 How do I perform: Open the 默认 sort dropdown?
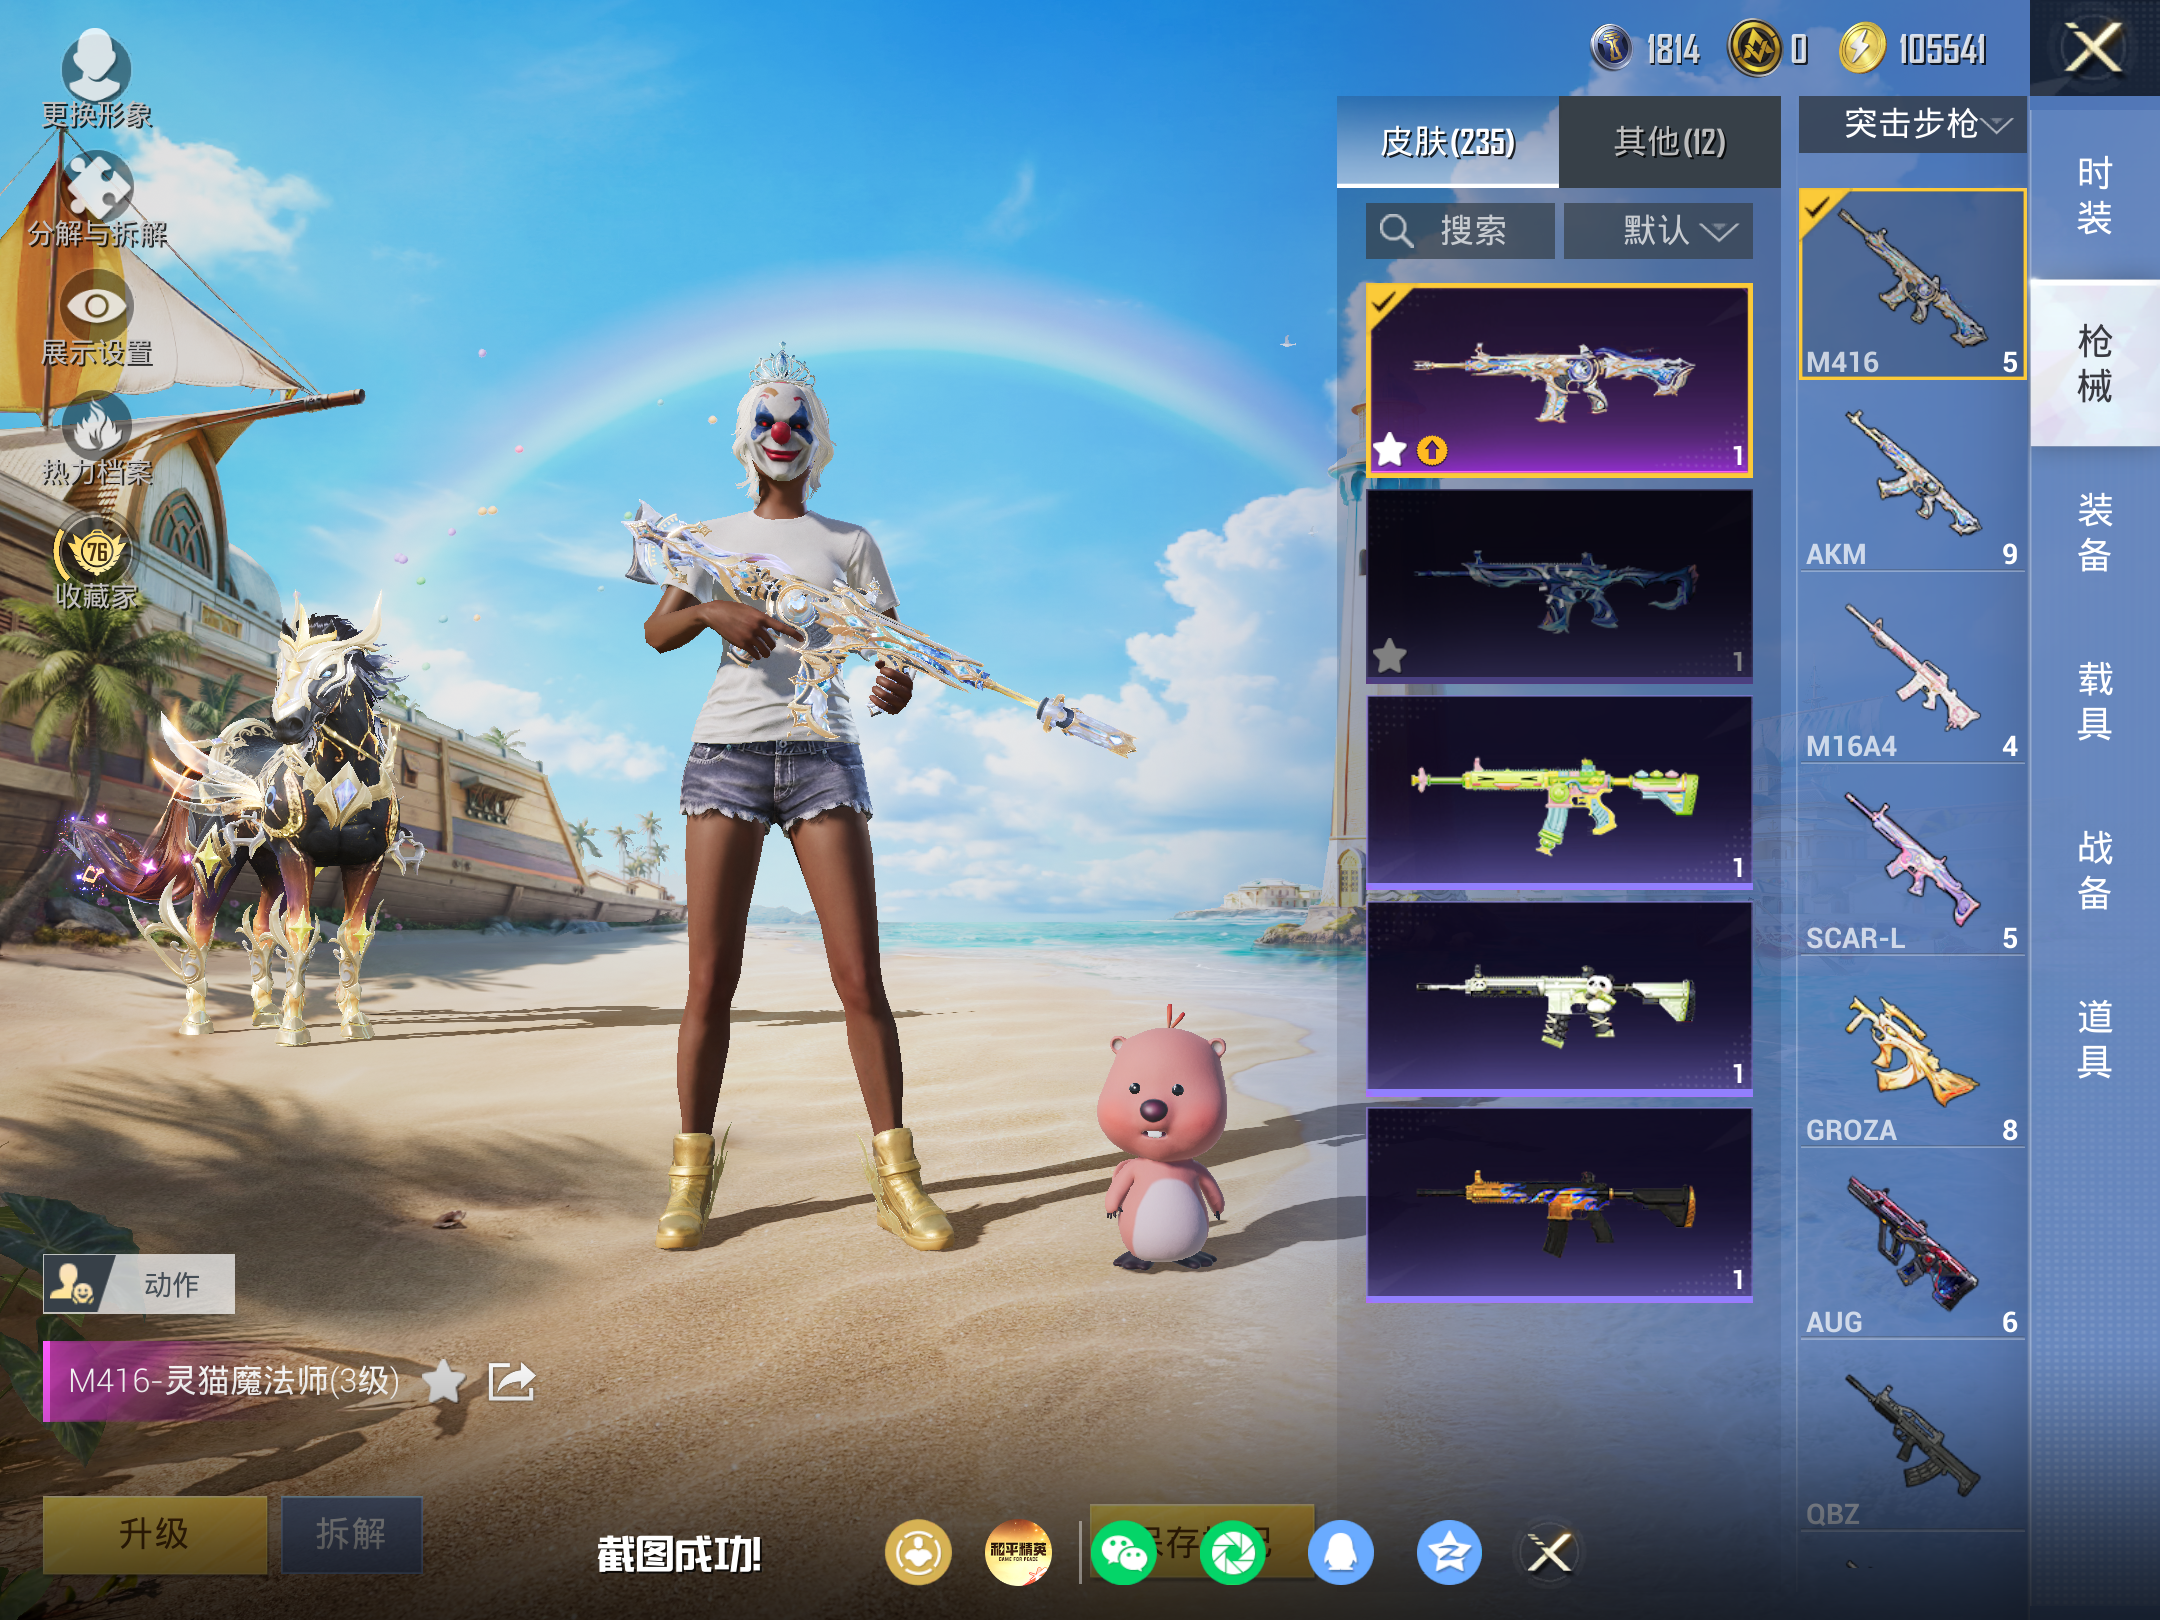click(x=1658, y=231)
